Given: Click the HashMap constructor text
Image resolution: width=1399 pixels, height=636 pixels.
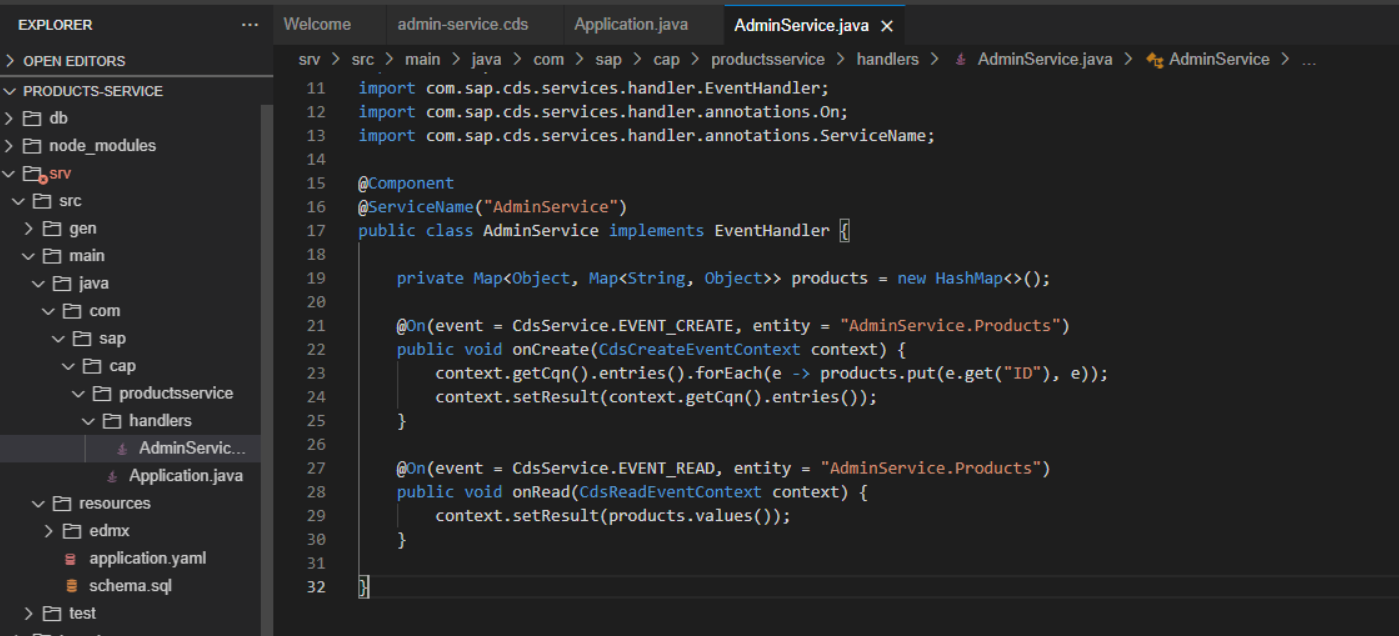Looking at the screenshot, I should pos(968,278).
